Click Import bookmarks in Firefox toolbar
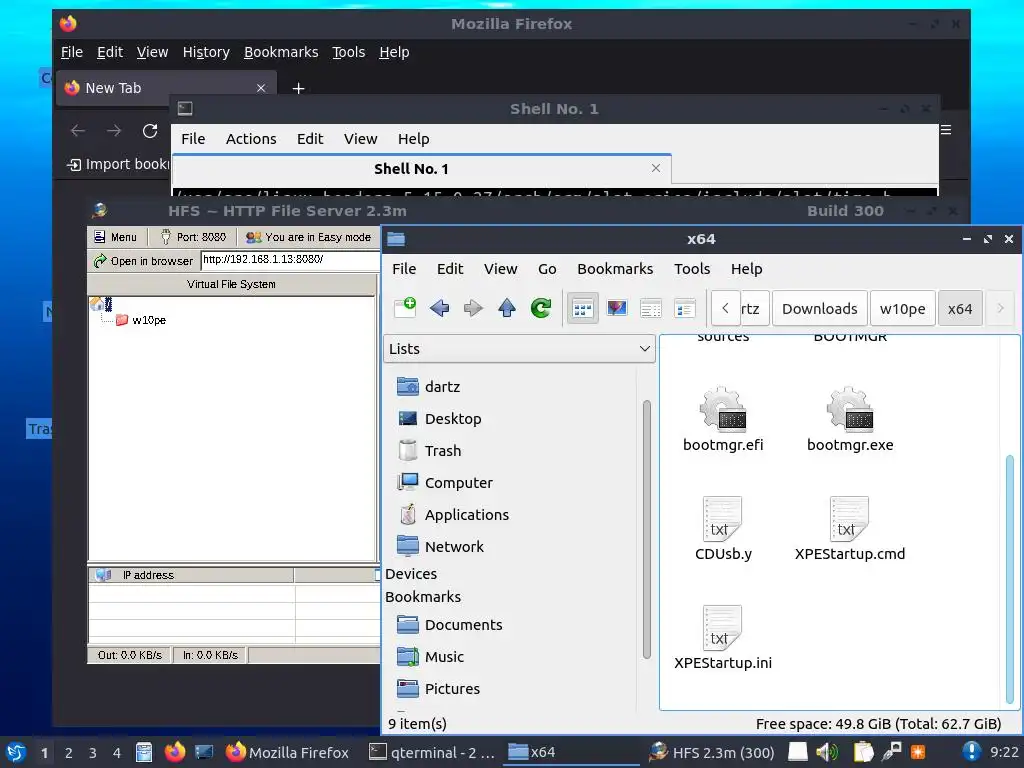The image size is (1024, 768). pos(118,165)
